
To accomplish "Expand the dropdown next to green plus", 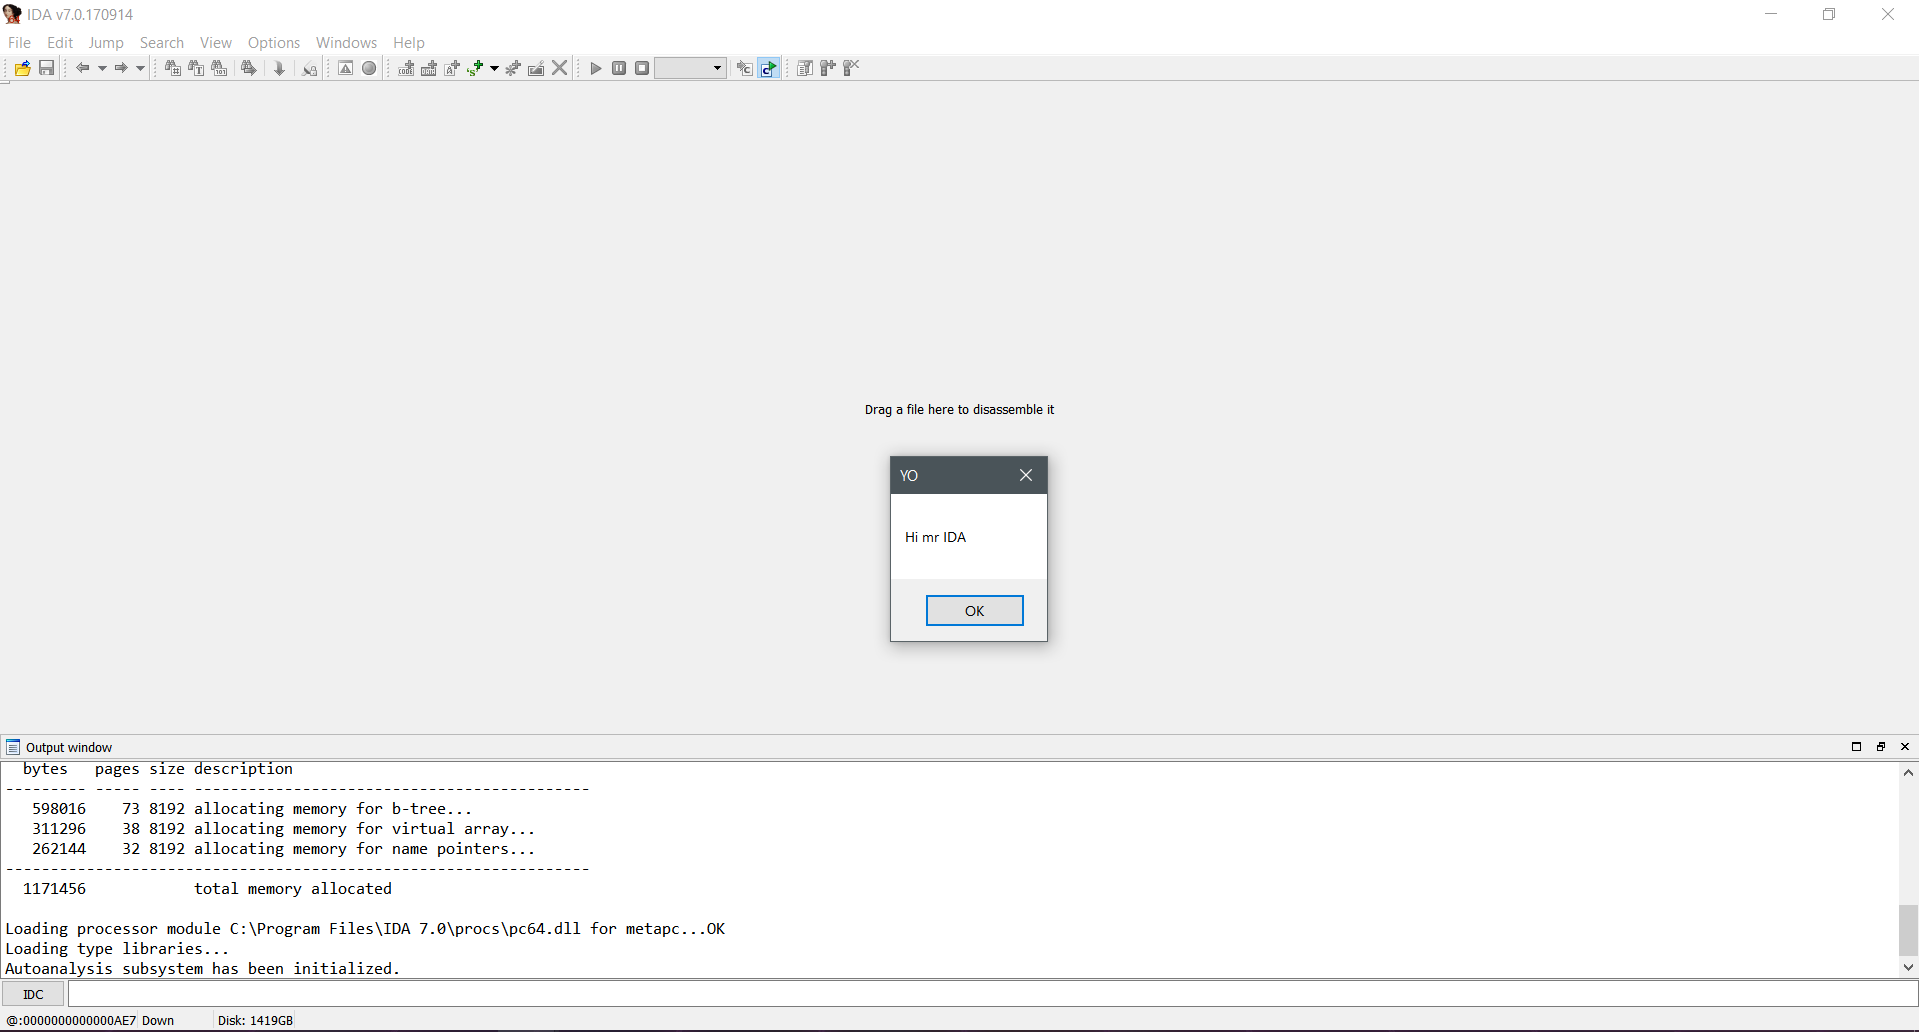I will tap(494, 69).
